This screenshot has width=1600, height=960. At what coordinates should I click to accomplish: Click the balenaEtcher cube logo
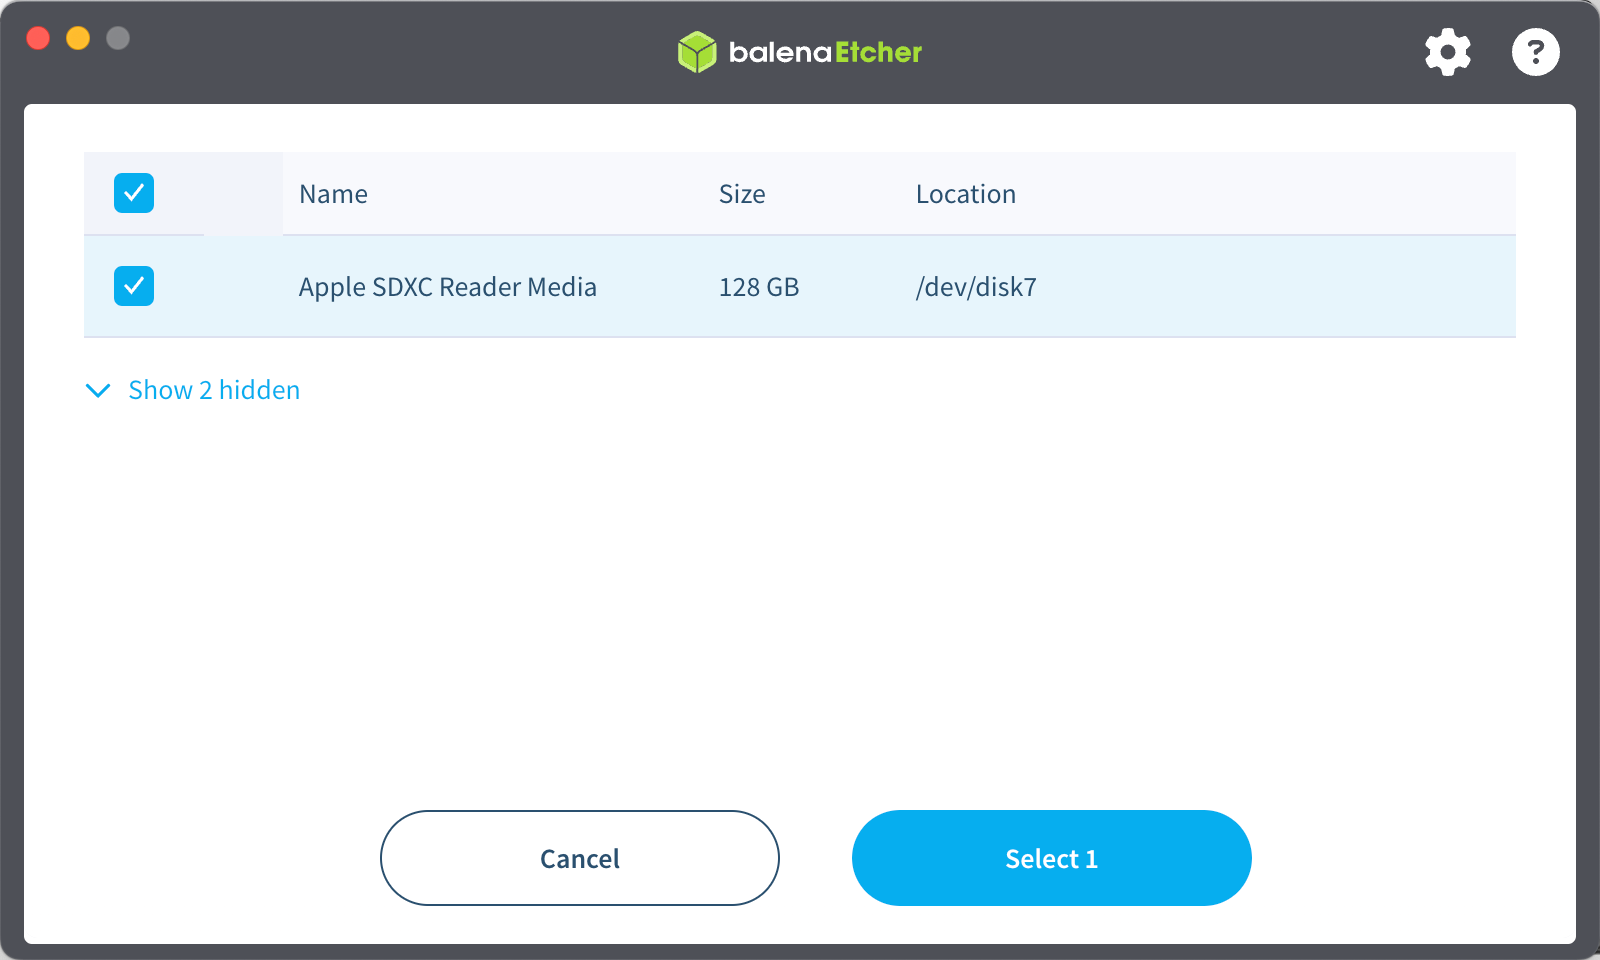(697, 52)
